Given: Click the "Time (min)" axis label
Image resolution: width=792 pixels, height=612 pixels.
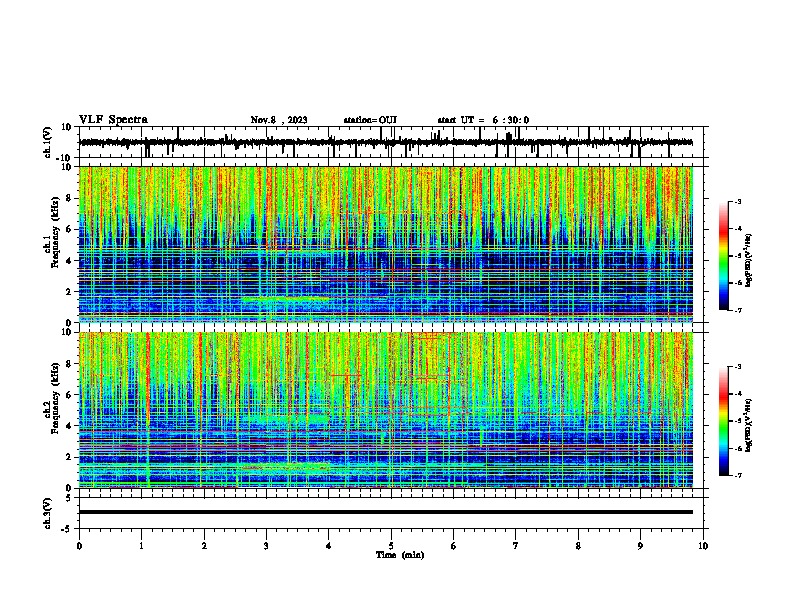Looking at the screenshot, I should click(x=400, y=555).
